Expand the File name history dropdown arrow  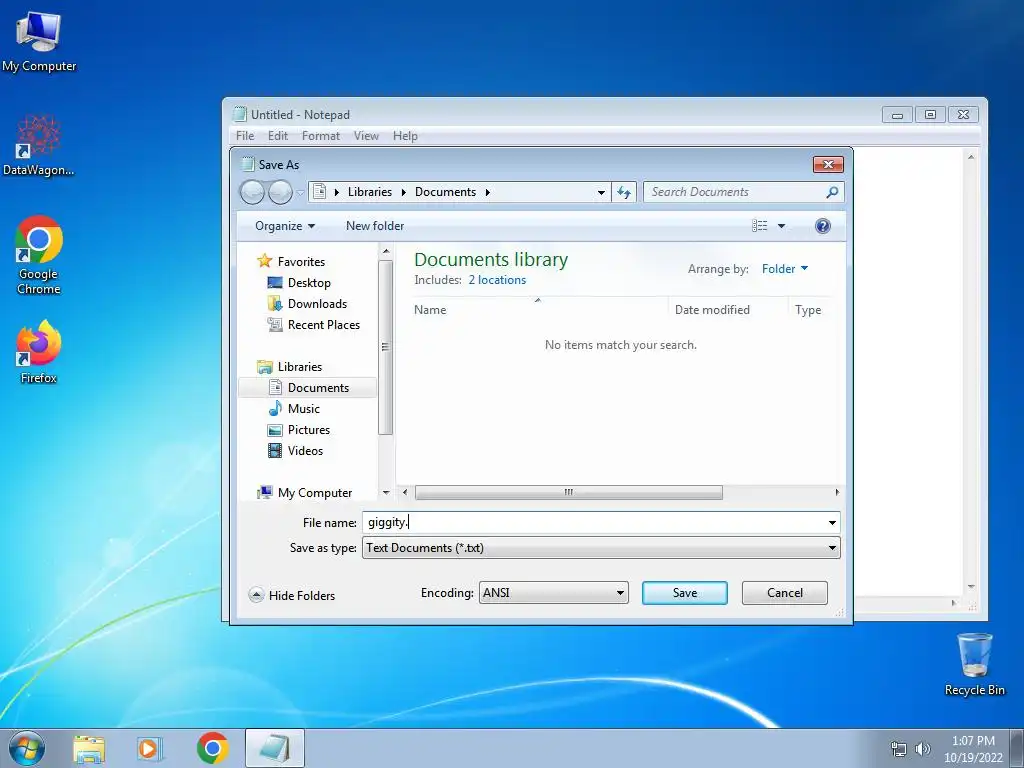point(832,522)
